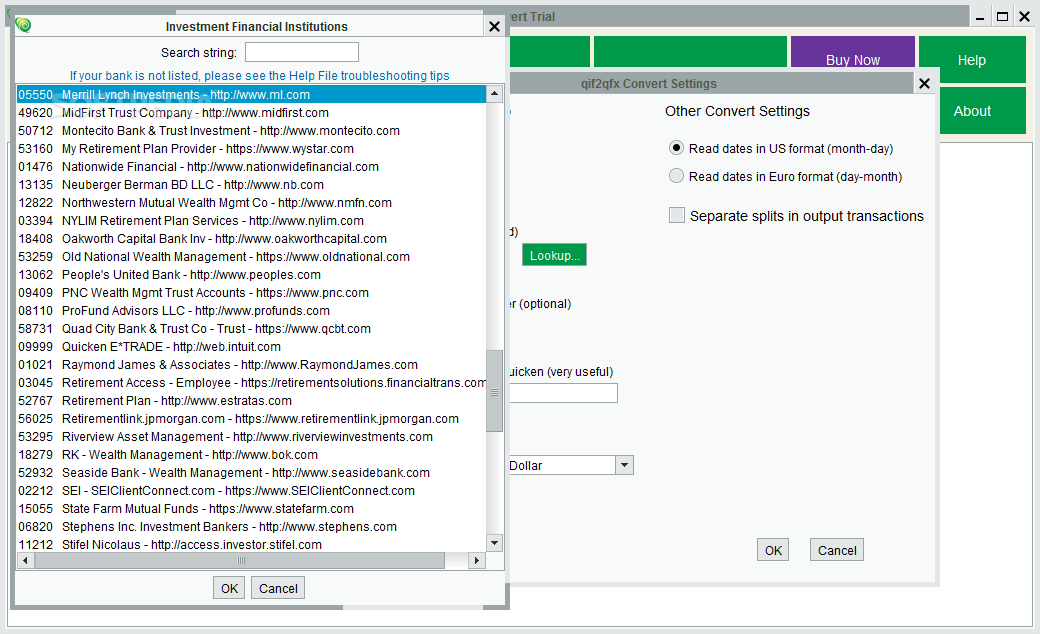The height and width of the screenshot is (634, 1040).
Task: Open Help in the main window
Action: 972,60
